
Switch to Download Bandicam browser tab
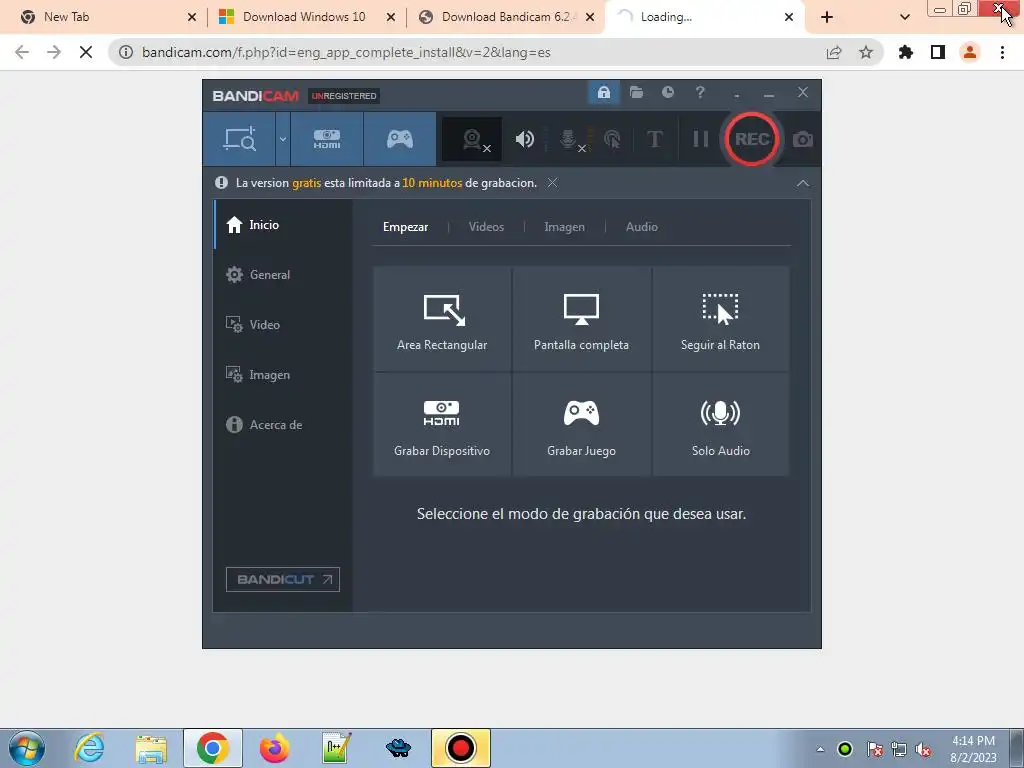505,17
